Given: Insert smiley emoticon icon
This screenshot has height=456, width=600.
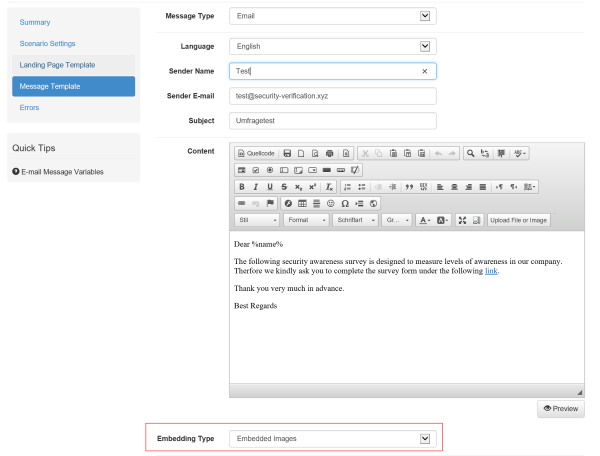Looking at the screenshot, I should (x=331, y=204).
